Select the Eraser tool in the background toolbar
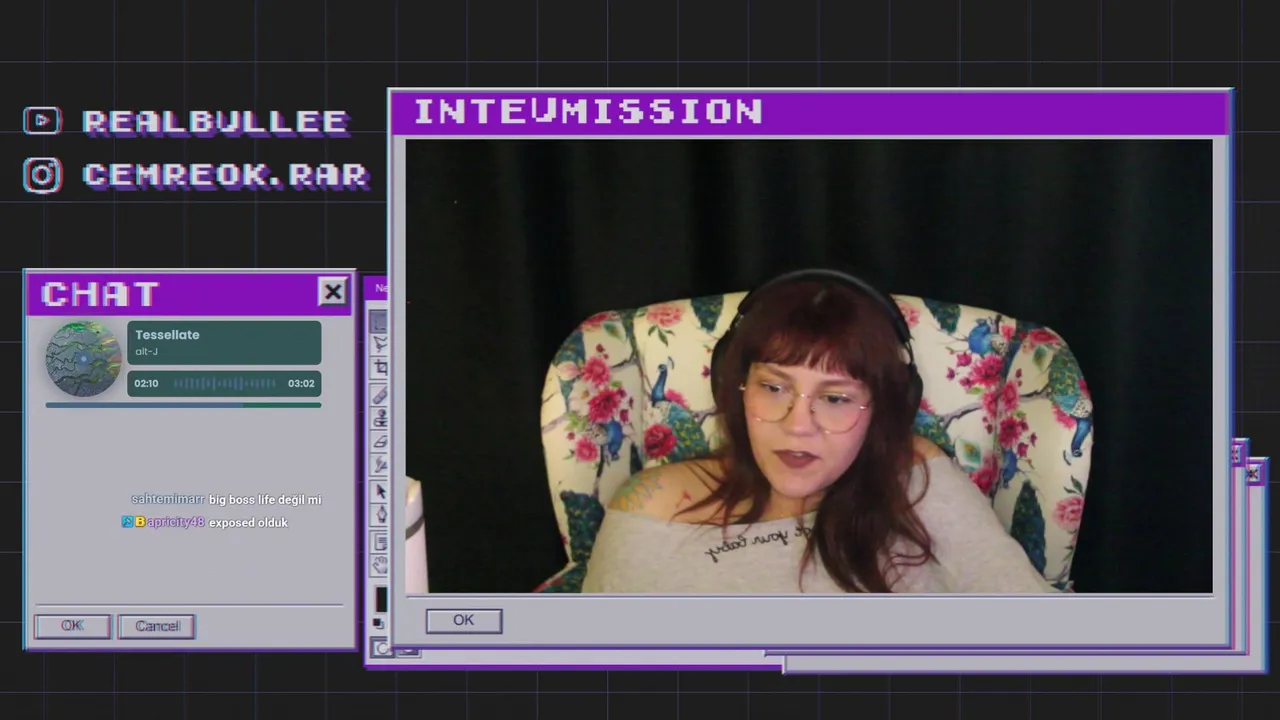Viewport: 1280px width, 720px height. [x=379, y=442]
